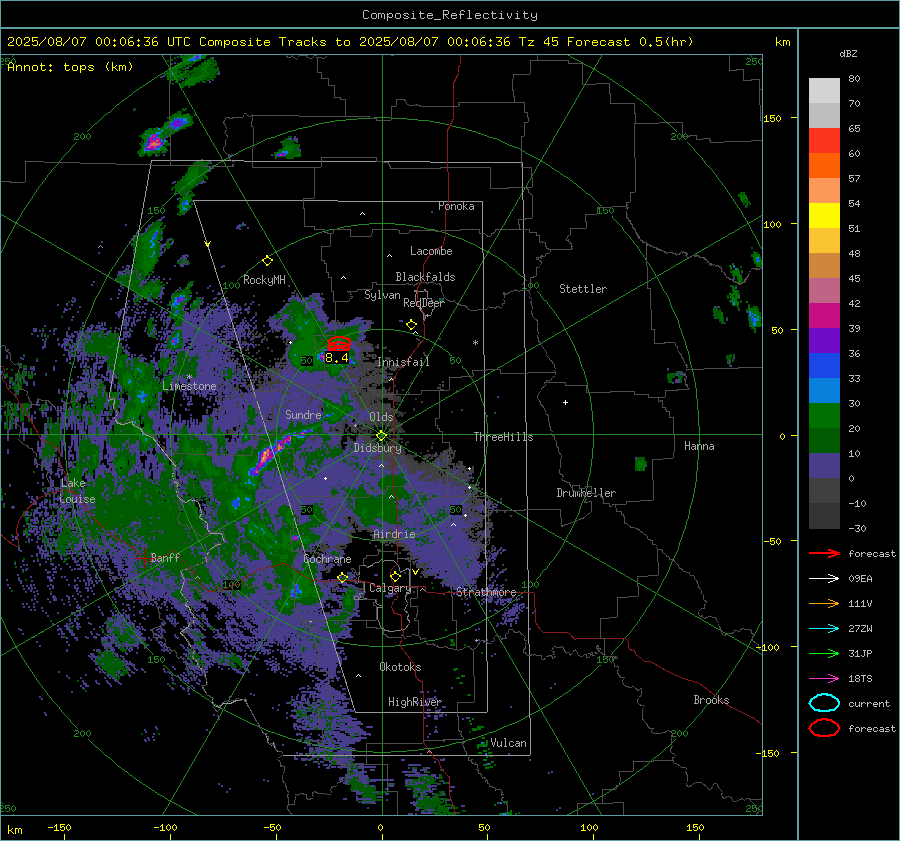Click the Ponoka city label
The width and height of the screenshot is (900, 841).
click(456, 207)
